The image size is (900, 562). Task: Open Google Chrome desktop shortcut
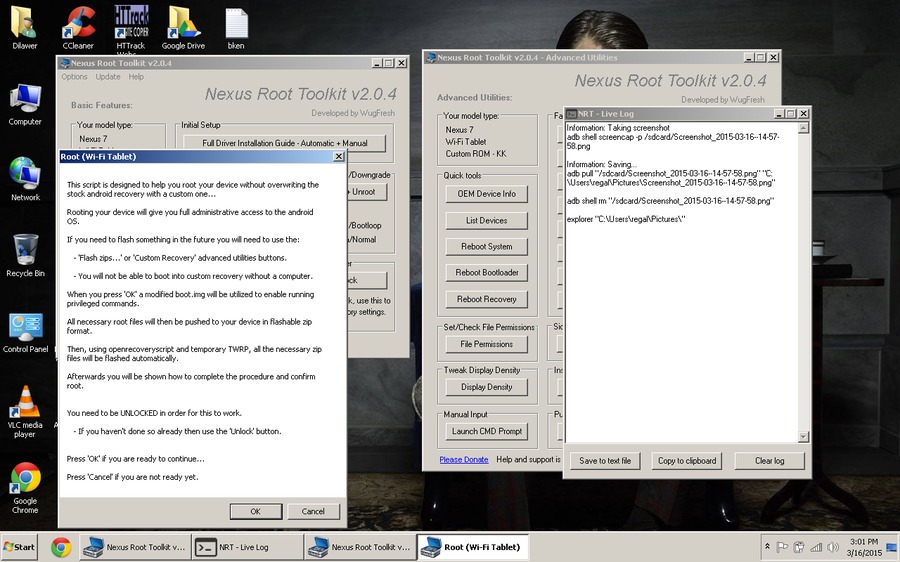[x=25, y=488]
